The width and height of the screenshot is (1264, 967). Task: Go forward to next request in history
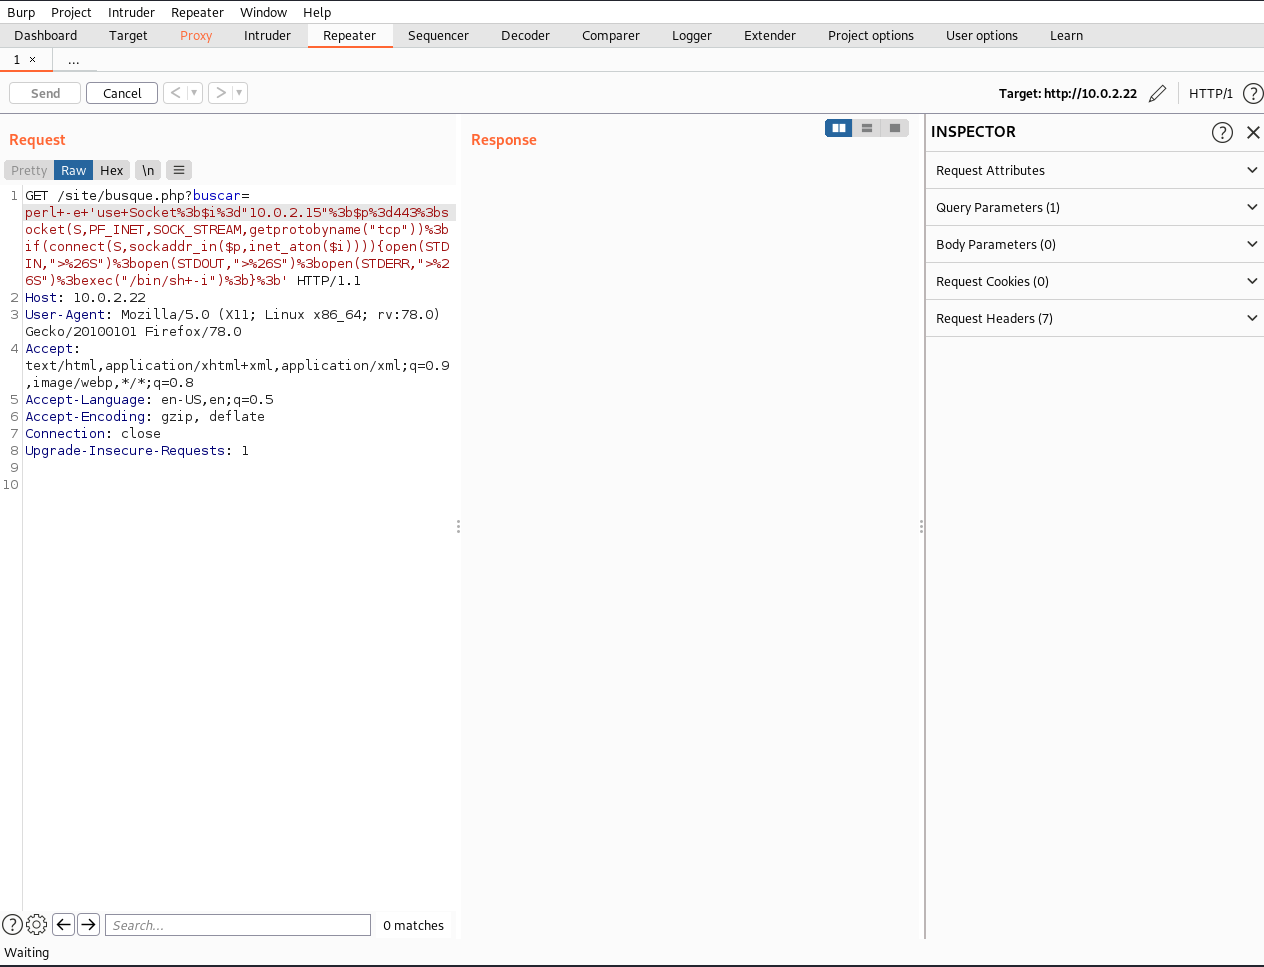click(221, 93)
